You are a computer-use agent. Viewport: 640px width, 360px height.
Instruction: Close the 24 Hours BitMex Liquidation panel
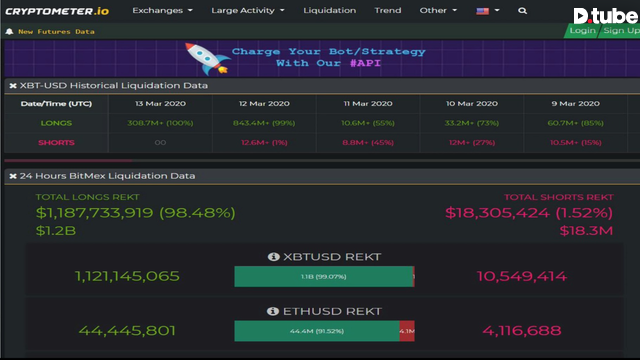pos(13,176)
